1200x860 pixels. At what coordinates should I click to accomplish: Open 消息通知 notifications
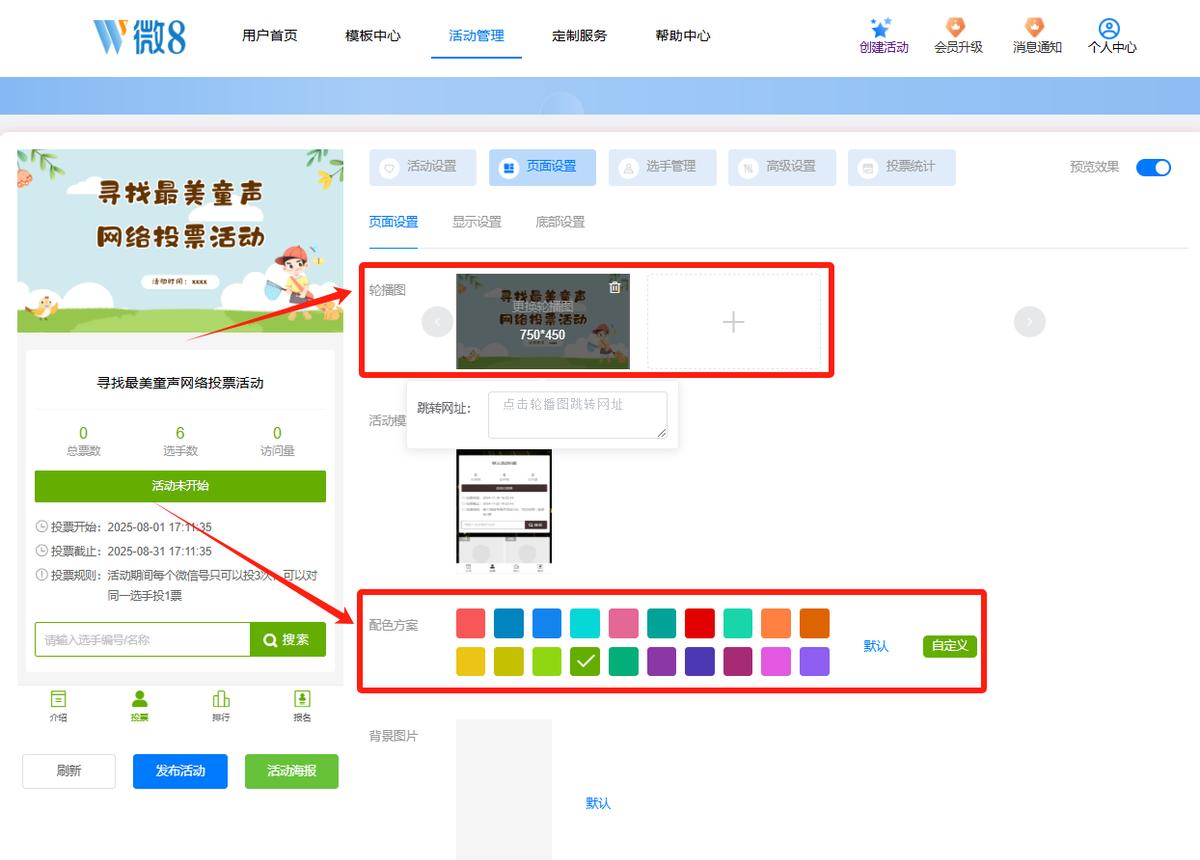(x=1036, y=36)
